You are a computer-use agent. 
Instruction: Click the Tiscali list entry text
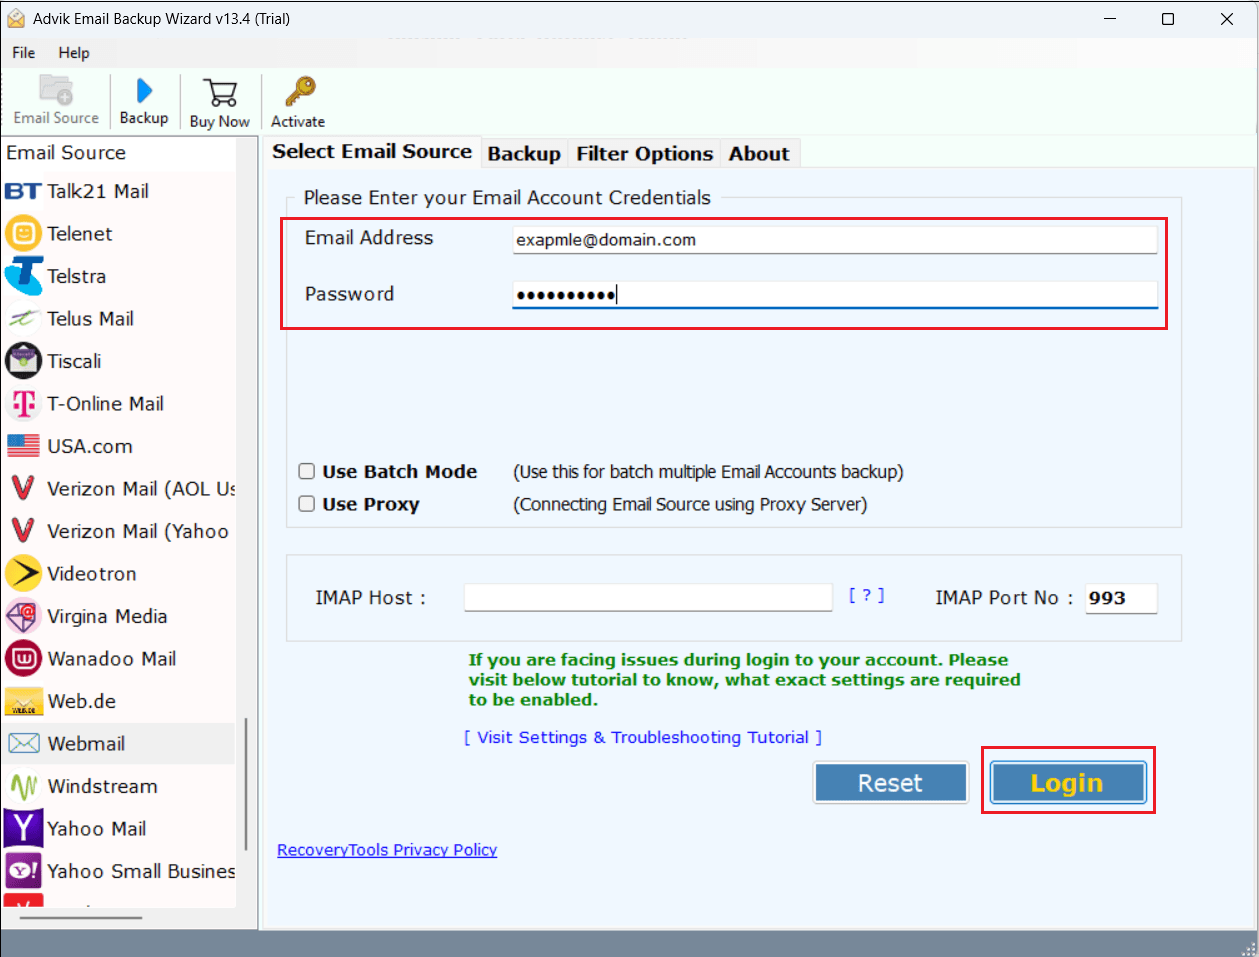click(75, 361)
